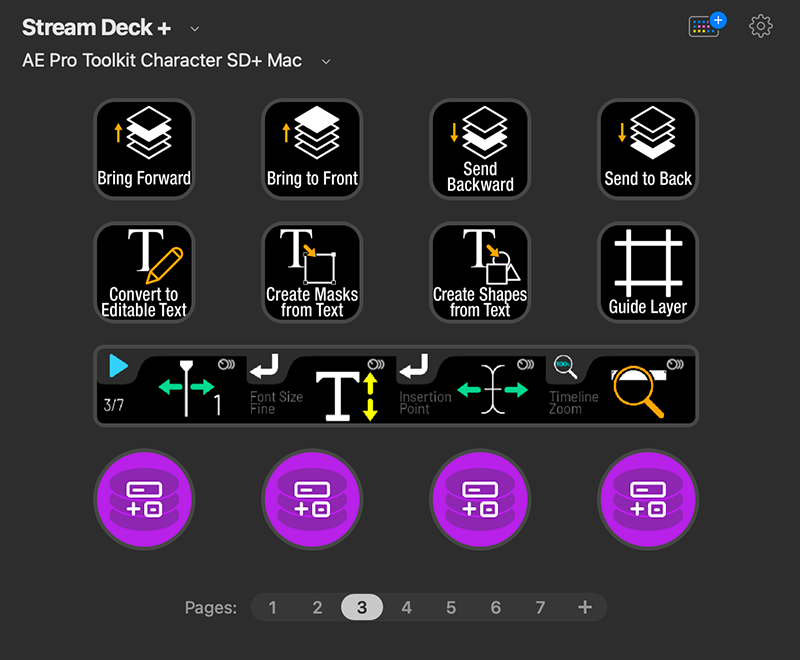The width and height of the screenshot is (800, 660).
Task: Go to page 2
Action: pos(317,607)
